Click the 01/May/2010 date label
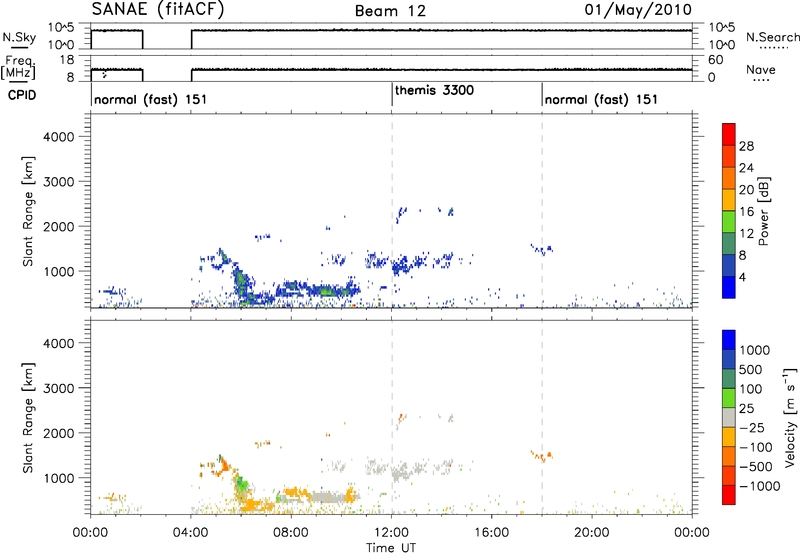The image size is (800, 554). [x=638, y=10]
